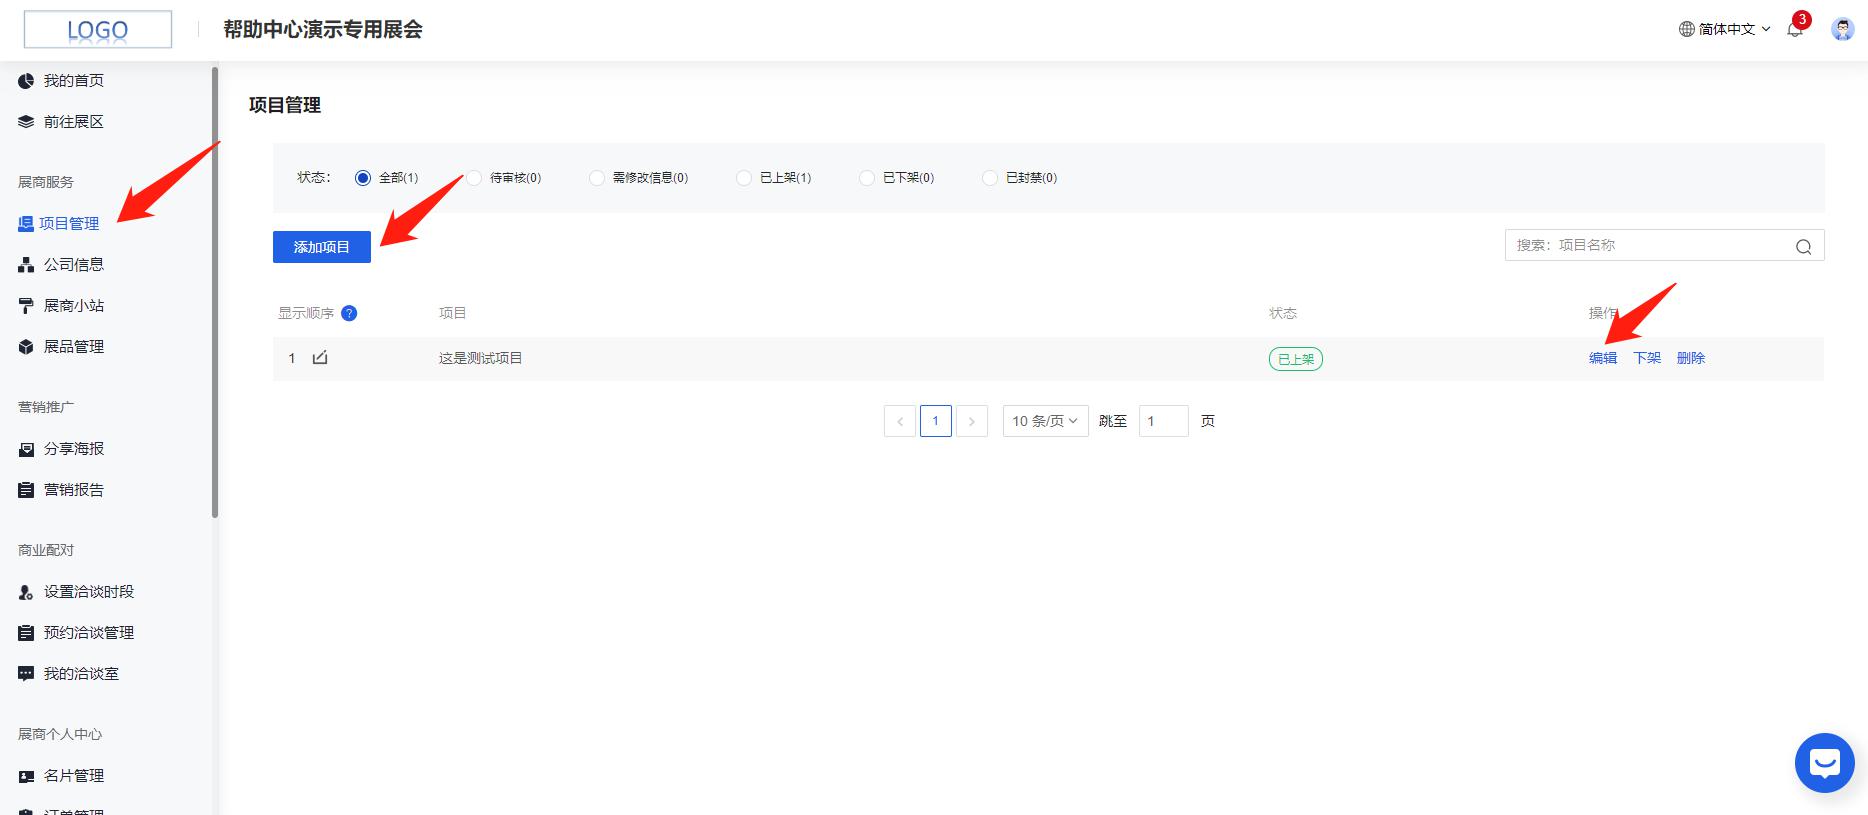Go to next page arrow
1868x815 pixels.
click(x=971, y=421)
